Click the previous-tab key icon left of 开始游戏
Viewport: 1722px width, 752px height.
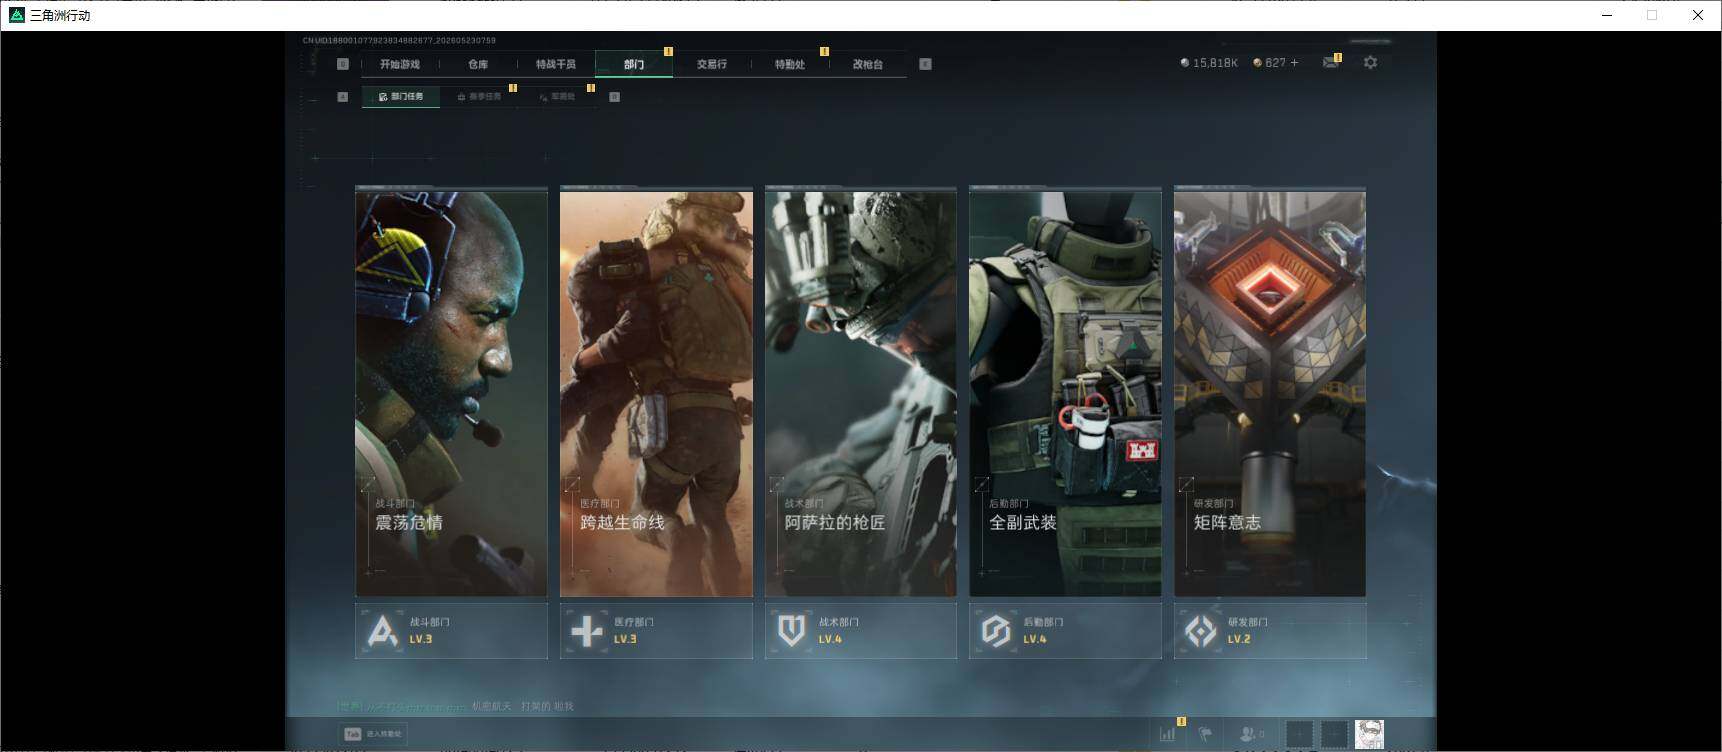pos(343,64)
